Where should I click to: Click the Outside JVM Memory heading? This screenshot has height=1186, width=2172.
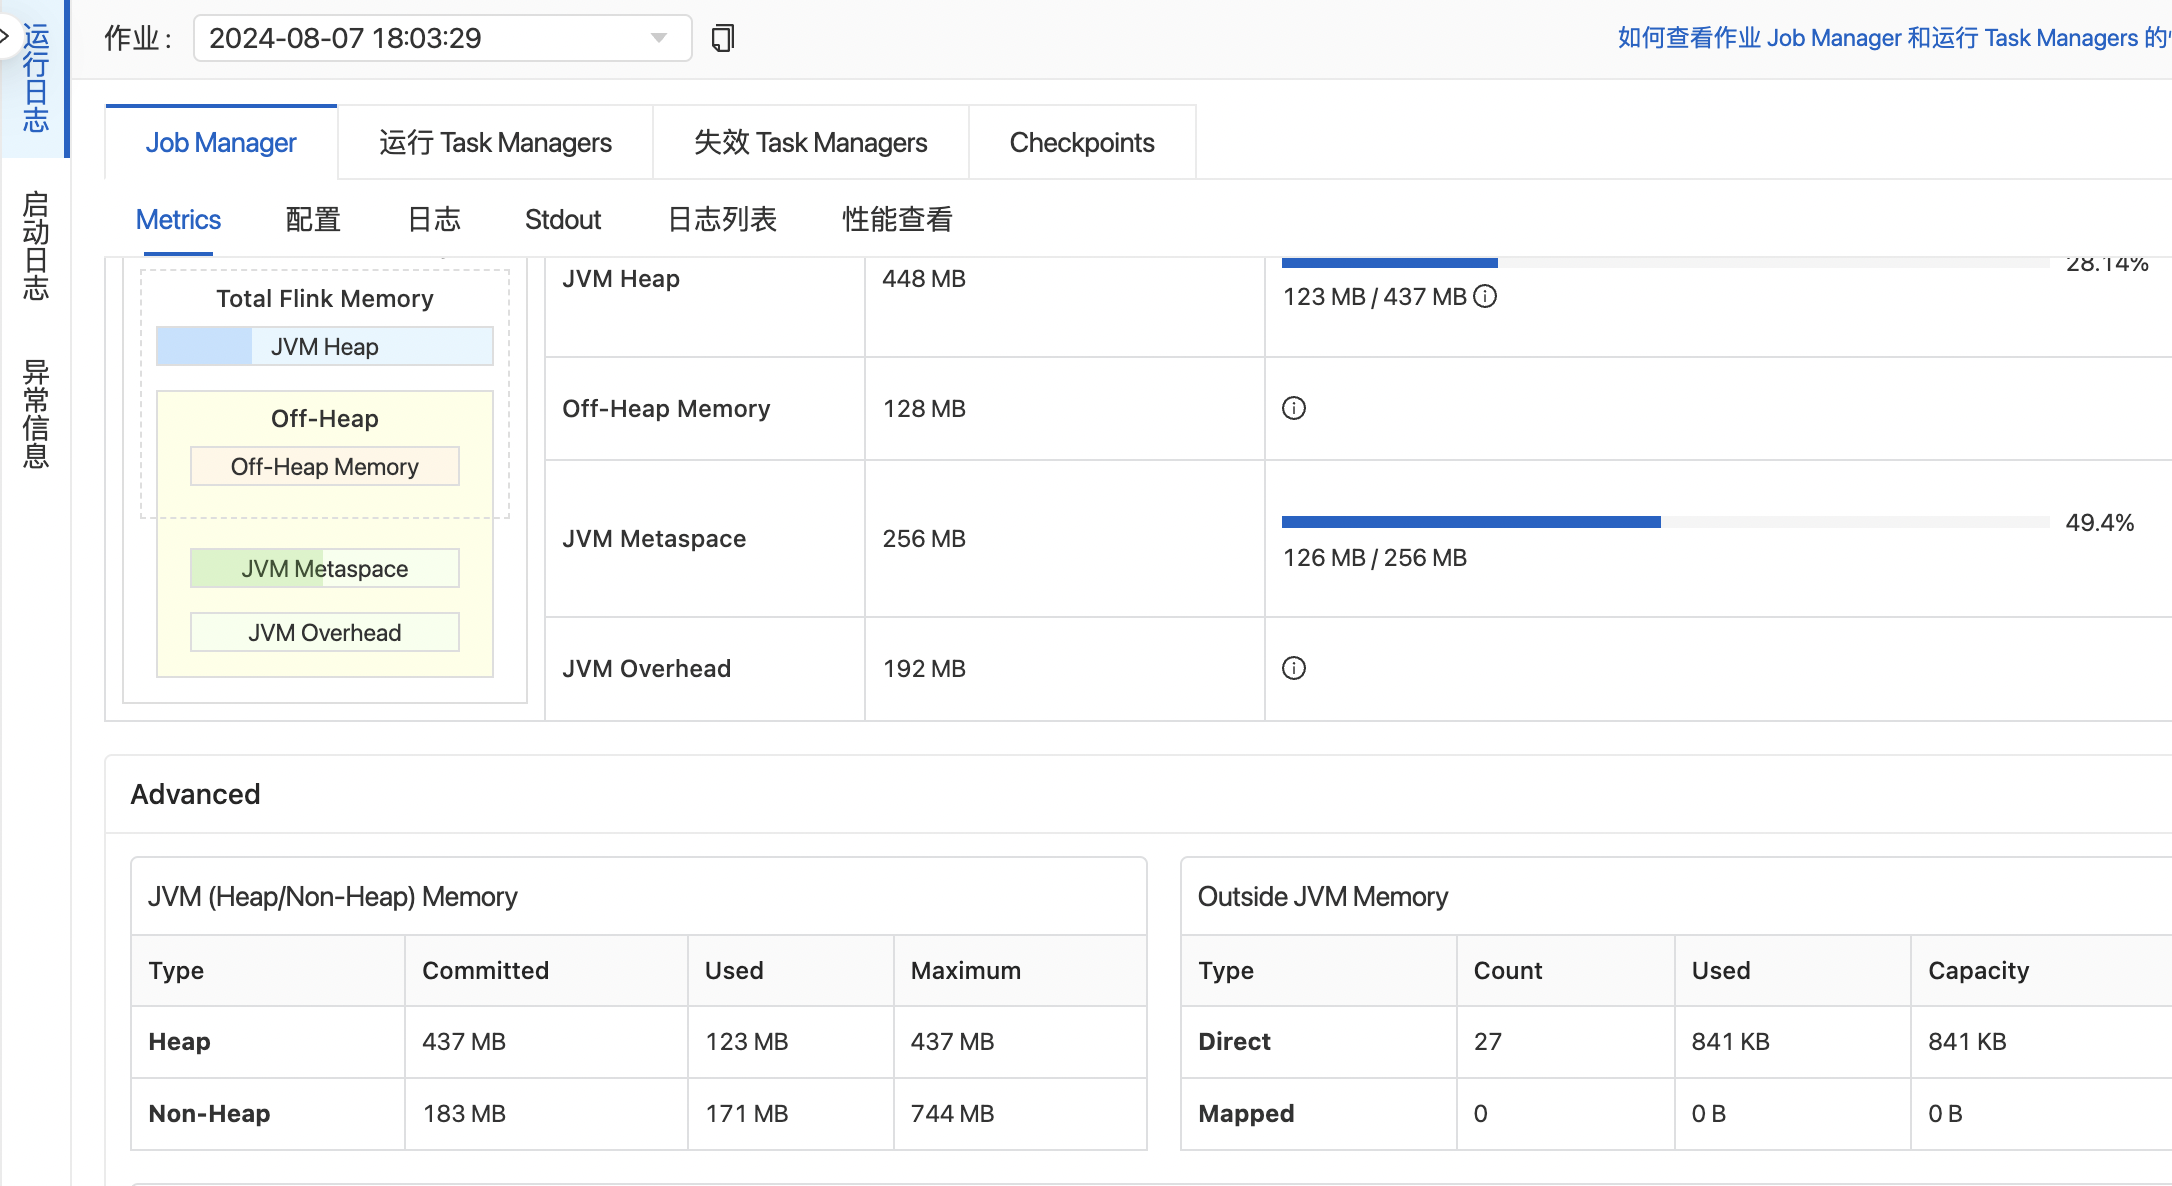pos(1322,896)
